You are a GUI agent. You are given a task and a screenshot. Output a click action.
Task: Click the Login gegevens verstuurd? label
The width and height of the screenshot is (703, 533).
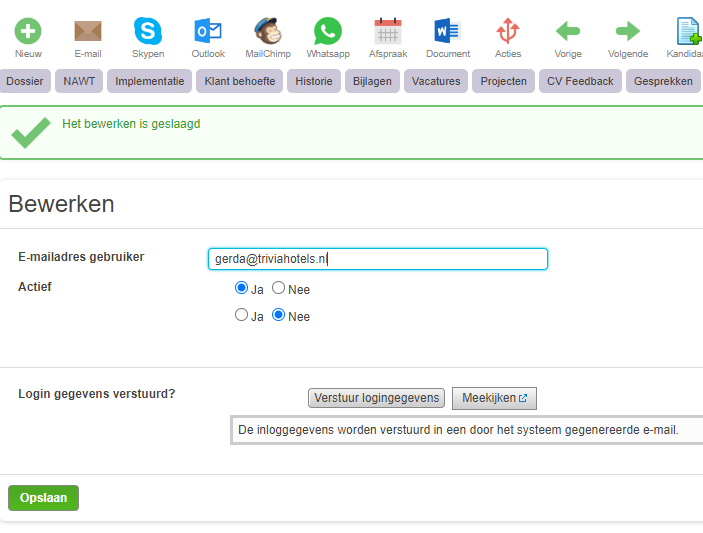pos(96,394)
